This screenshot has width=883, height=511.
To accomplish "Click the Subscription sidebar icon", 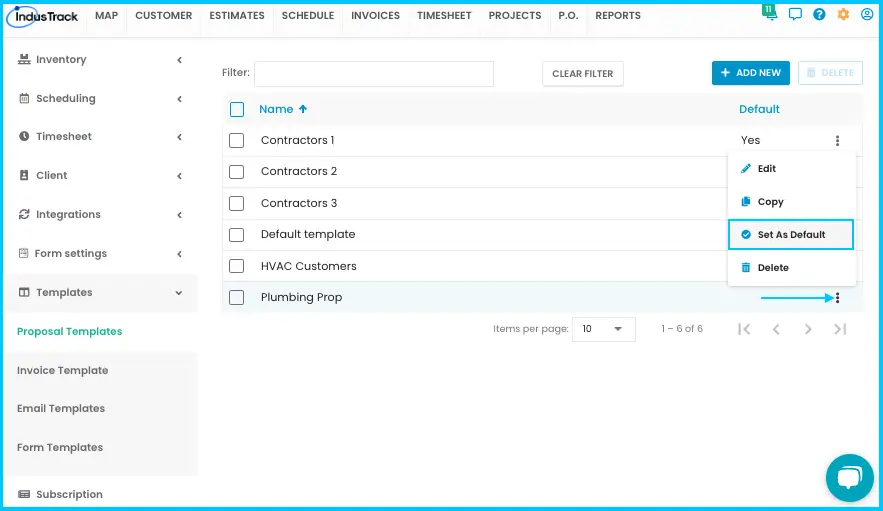I will 24,494.
